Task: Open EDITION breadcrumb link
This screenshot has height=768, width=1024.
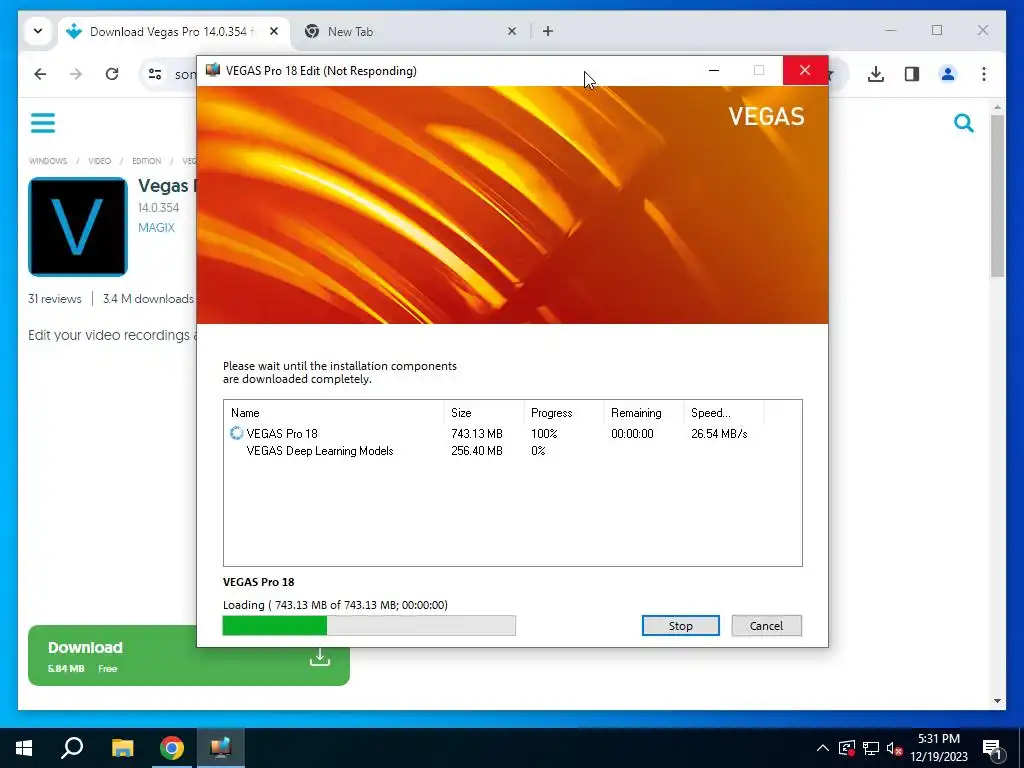Action: [x=146, y=161]
